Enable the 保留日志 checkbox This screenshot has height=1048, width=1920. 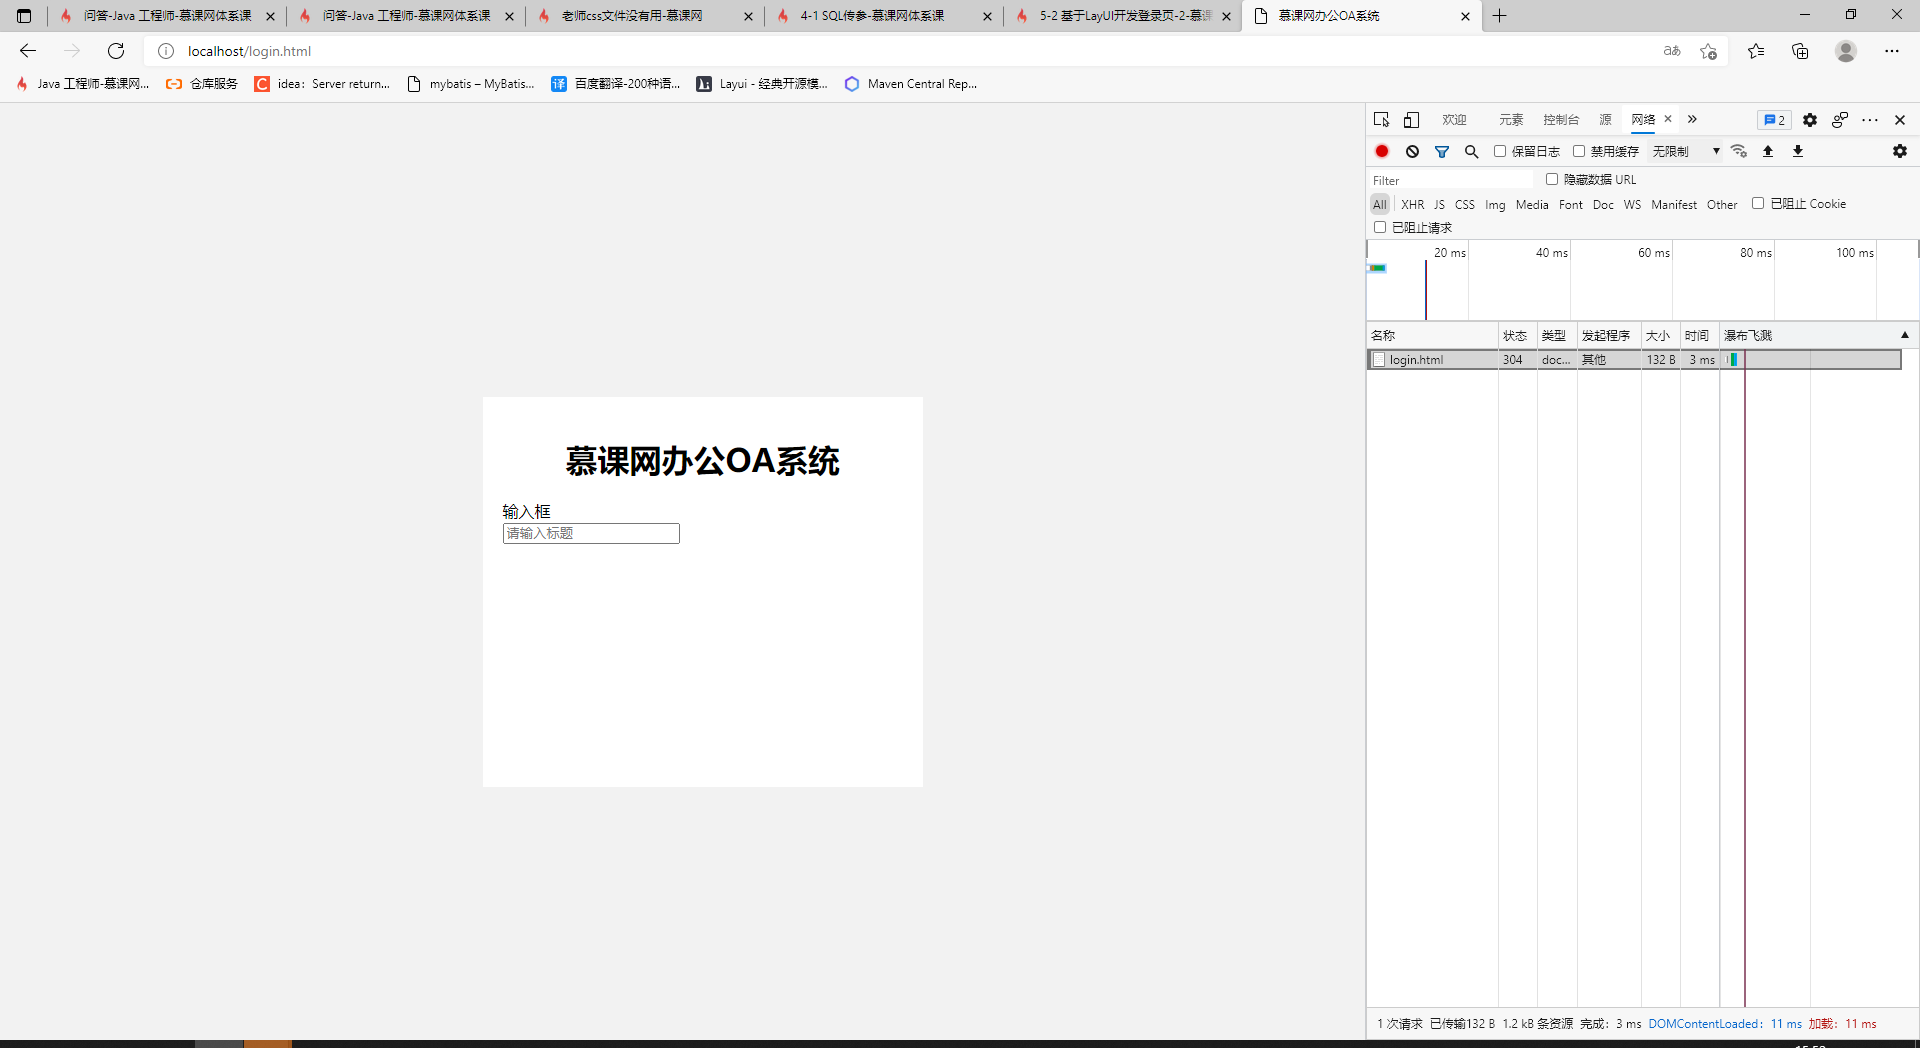1500,151
